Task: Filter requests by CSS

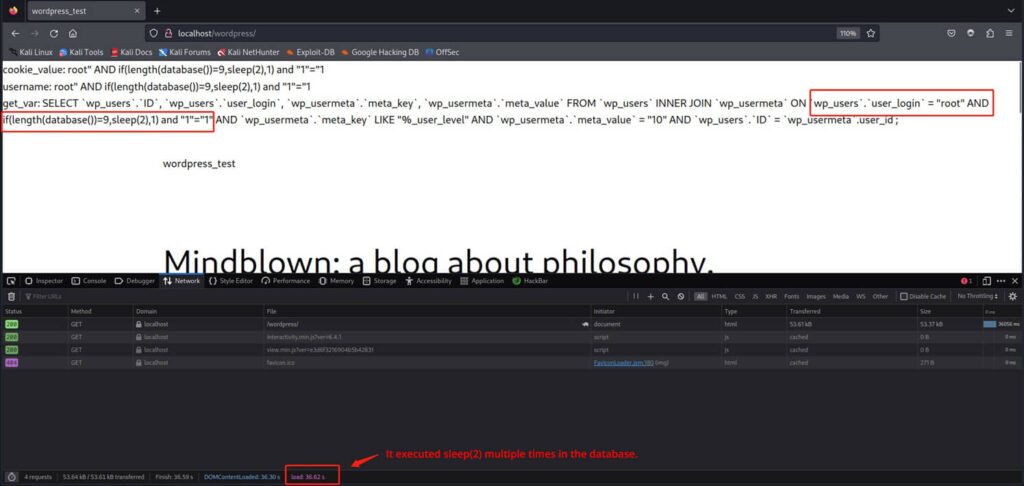Action: coord(739,297)
